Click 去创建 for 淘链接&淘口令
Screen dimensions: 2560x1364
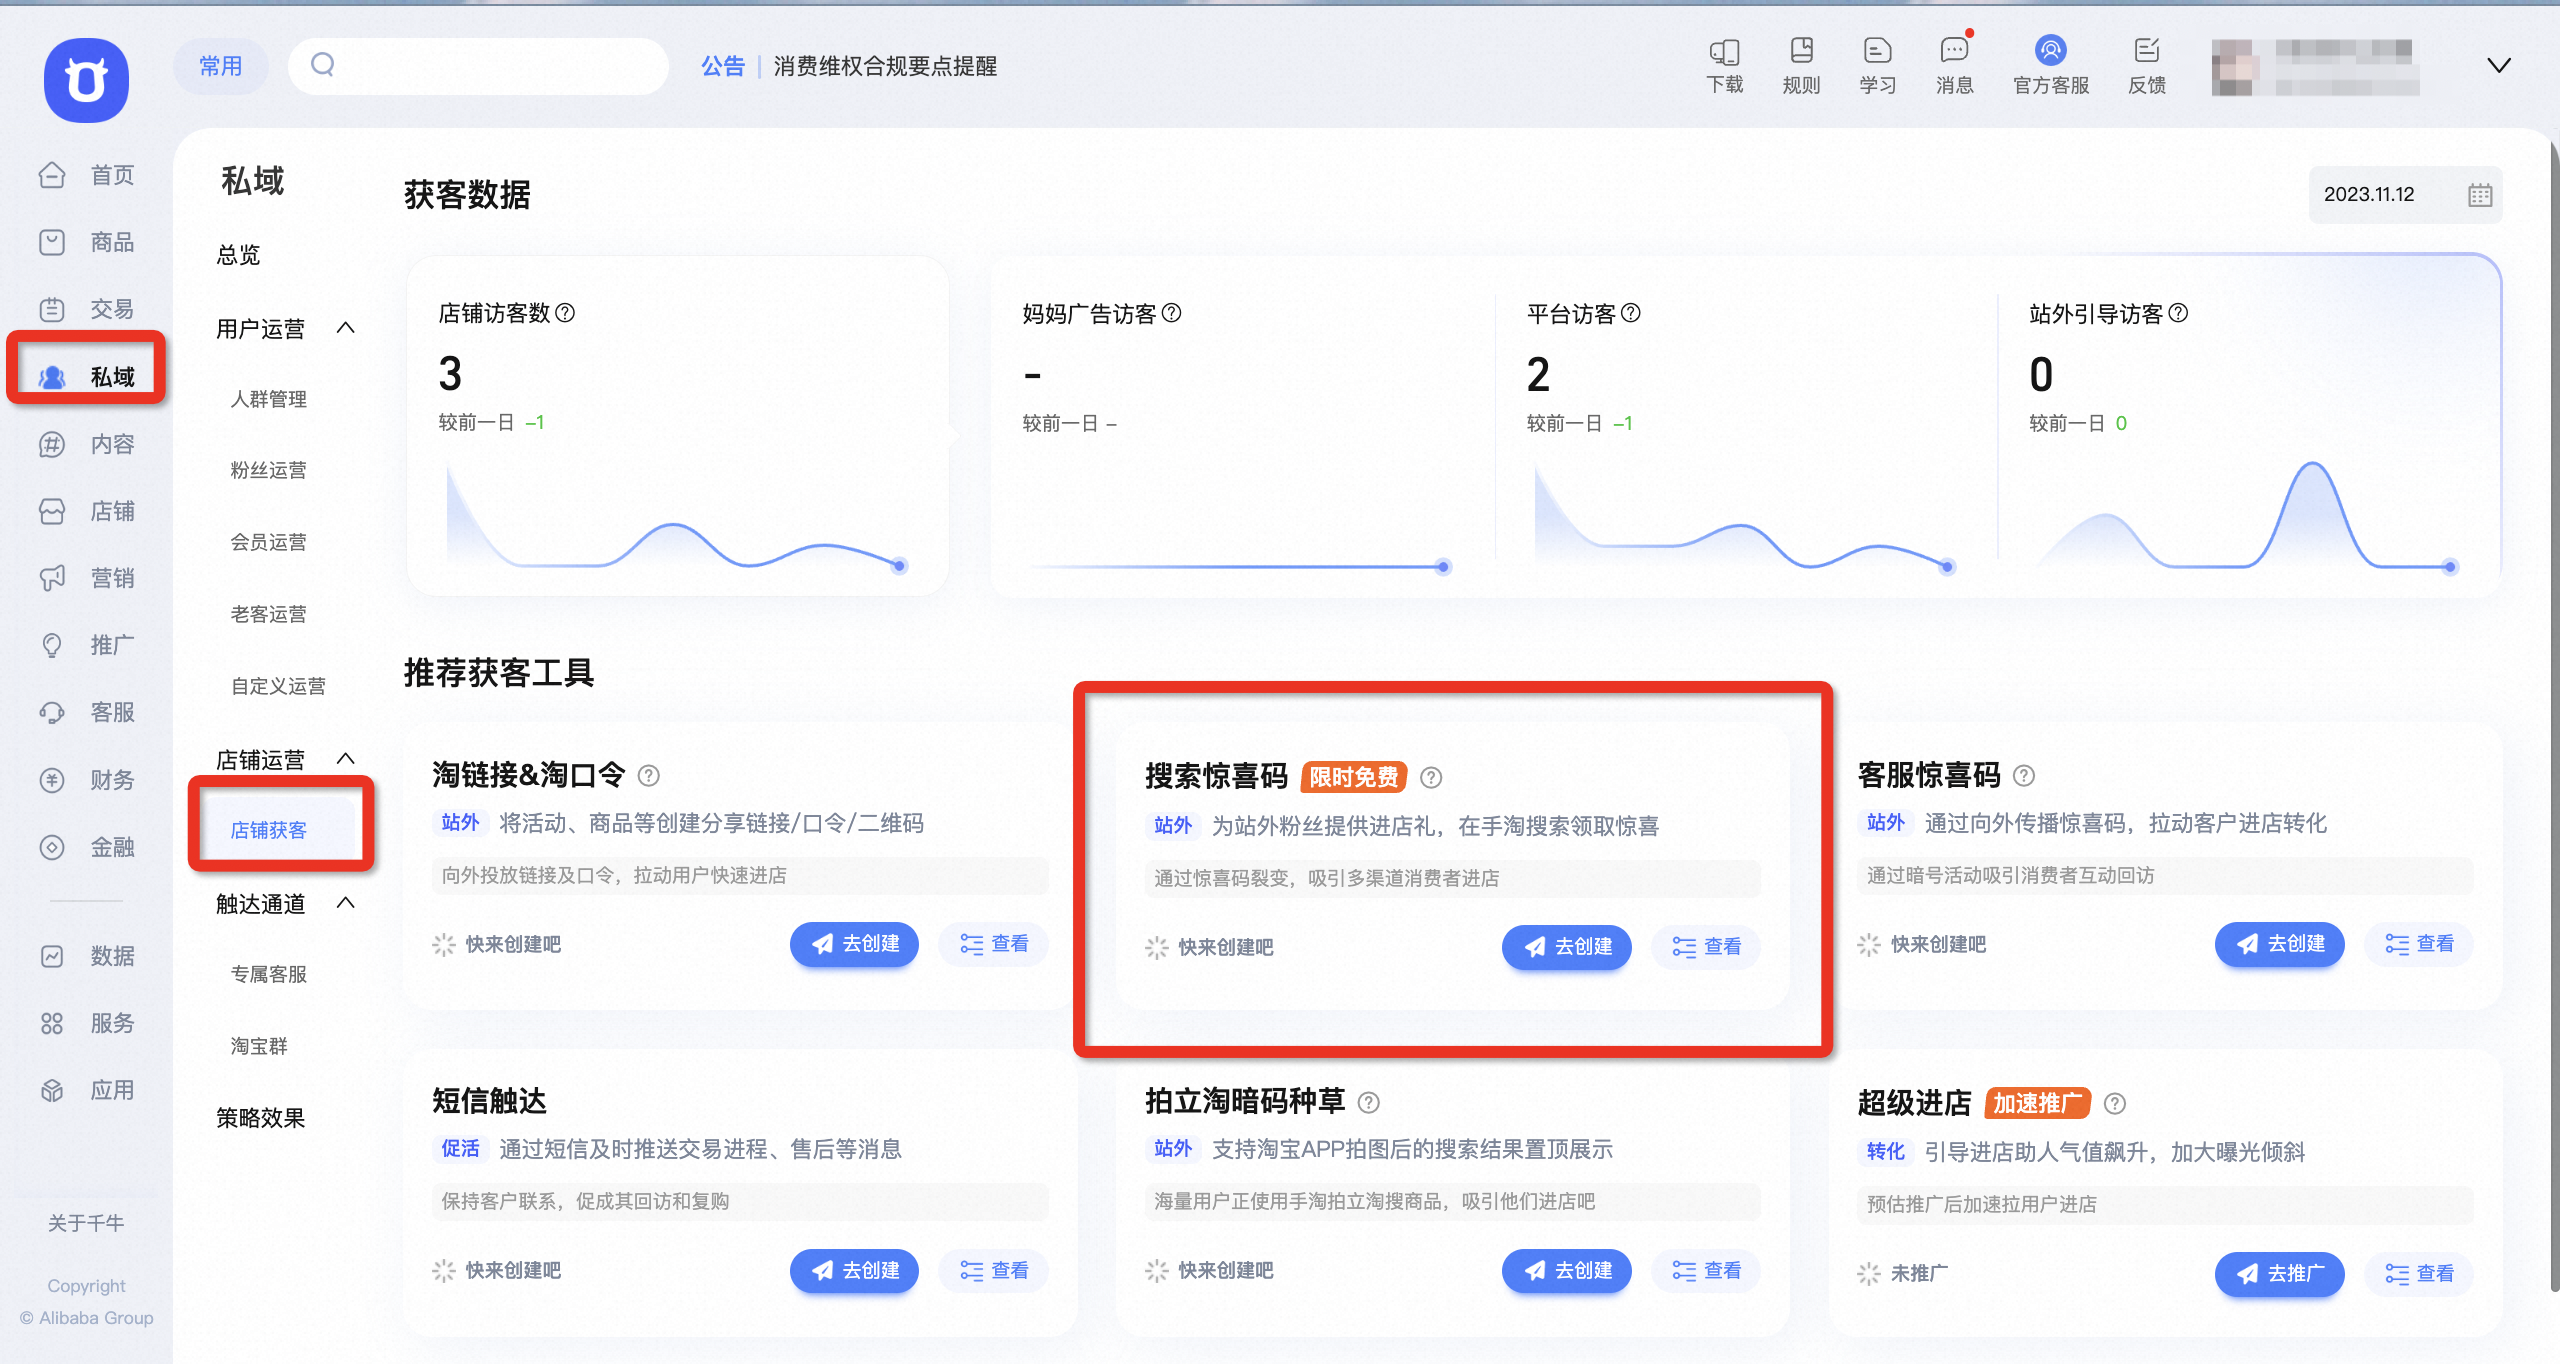click(854, 944)
